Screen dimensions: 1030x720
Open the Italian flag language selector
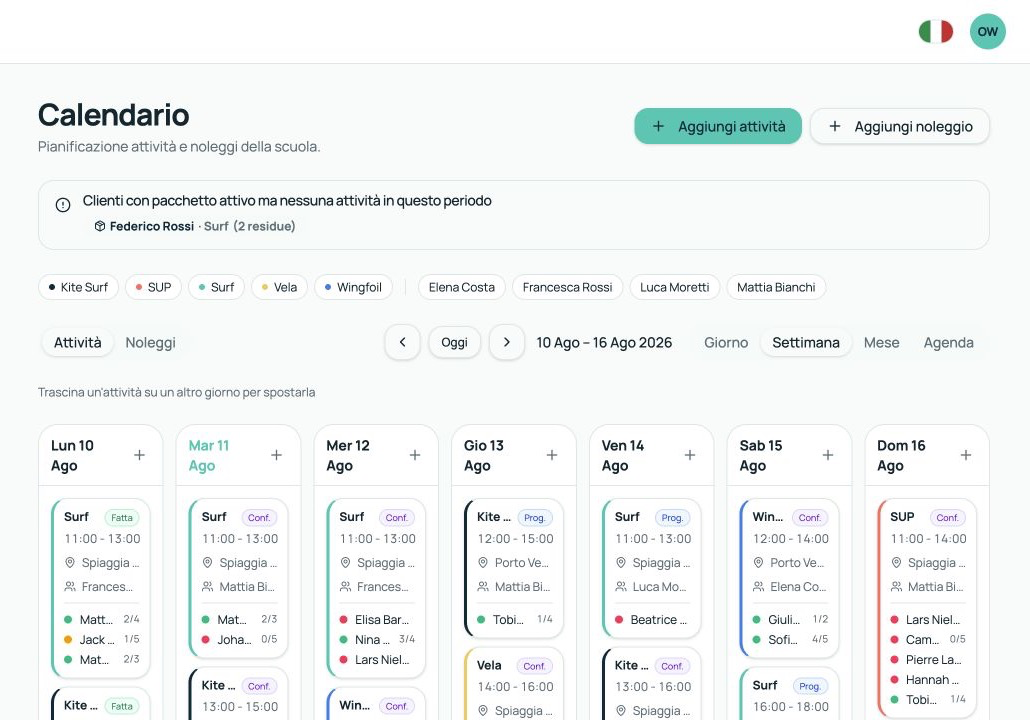(x=935, y=32)
